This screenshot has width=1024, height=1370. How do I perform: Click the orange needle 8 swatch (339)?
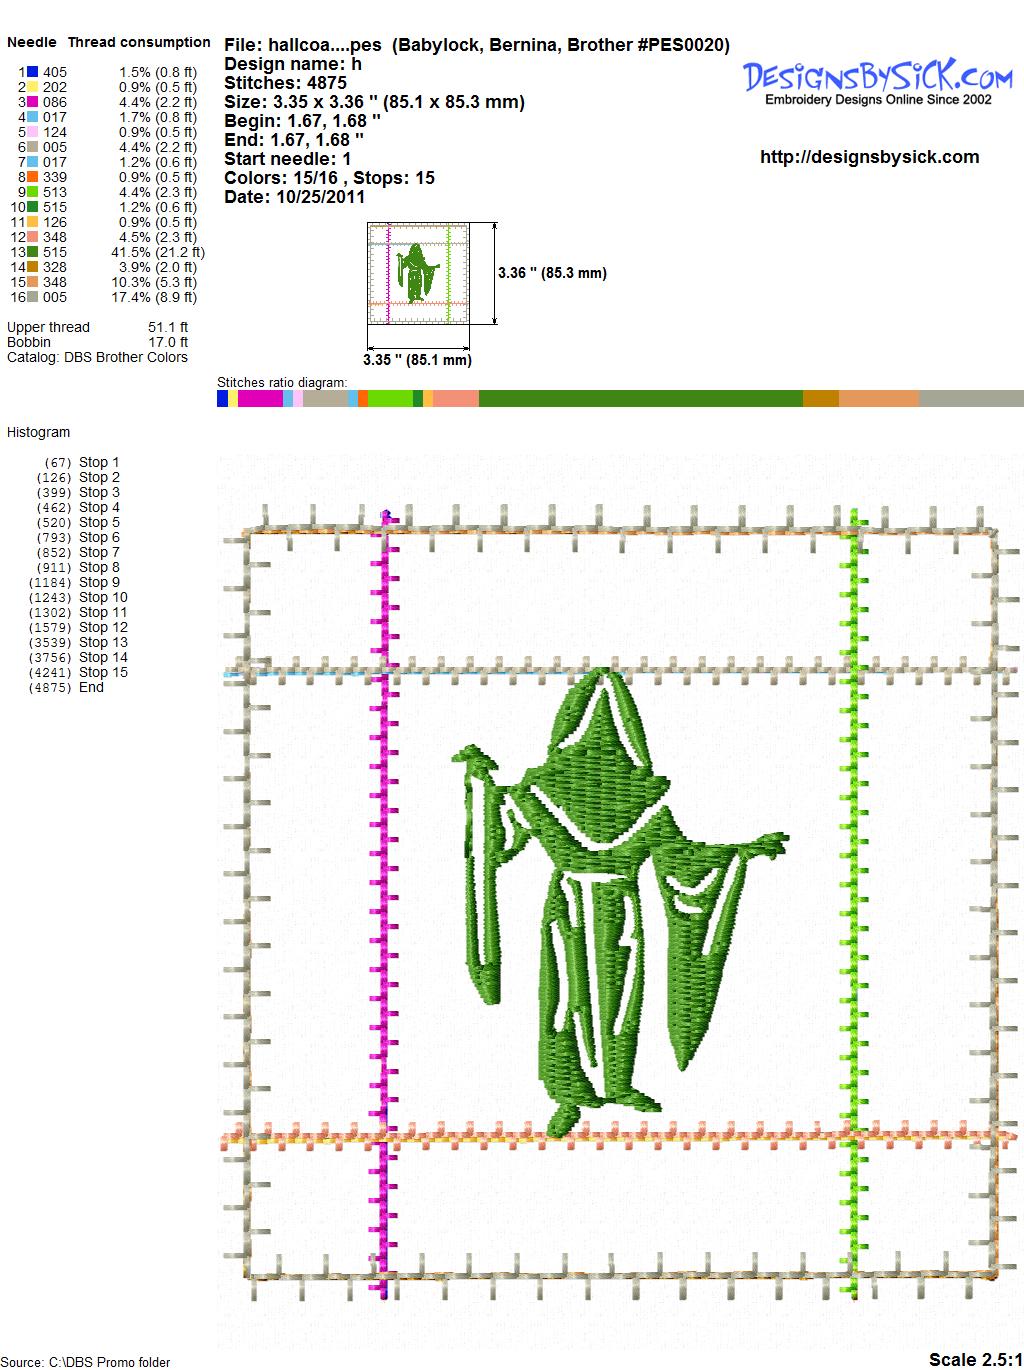[33, 177]
